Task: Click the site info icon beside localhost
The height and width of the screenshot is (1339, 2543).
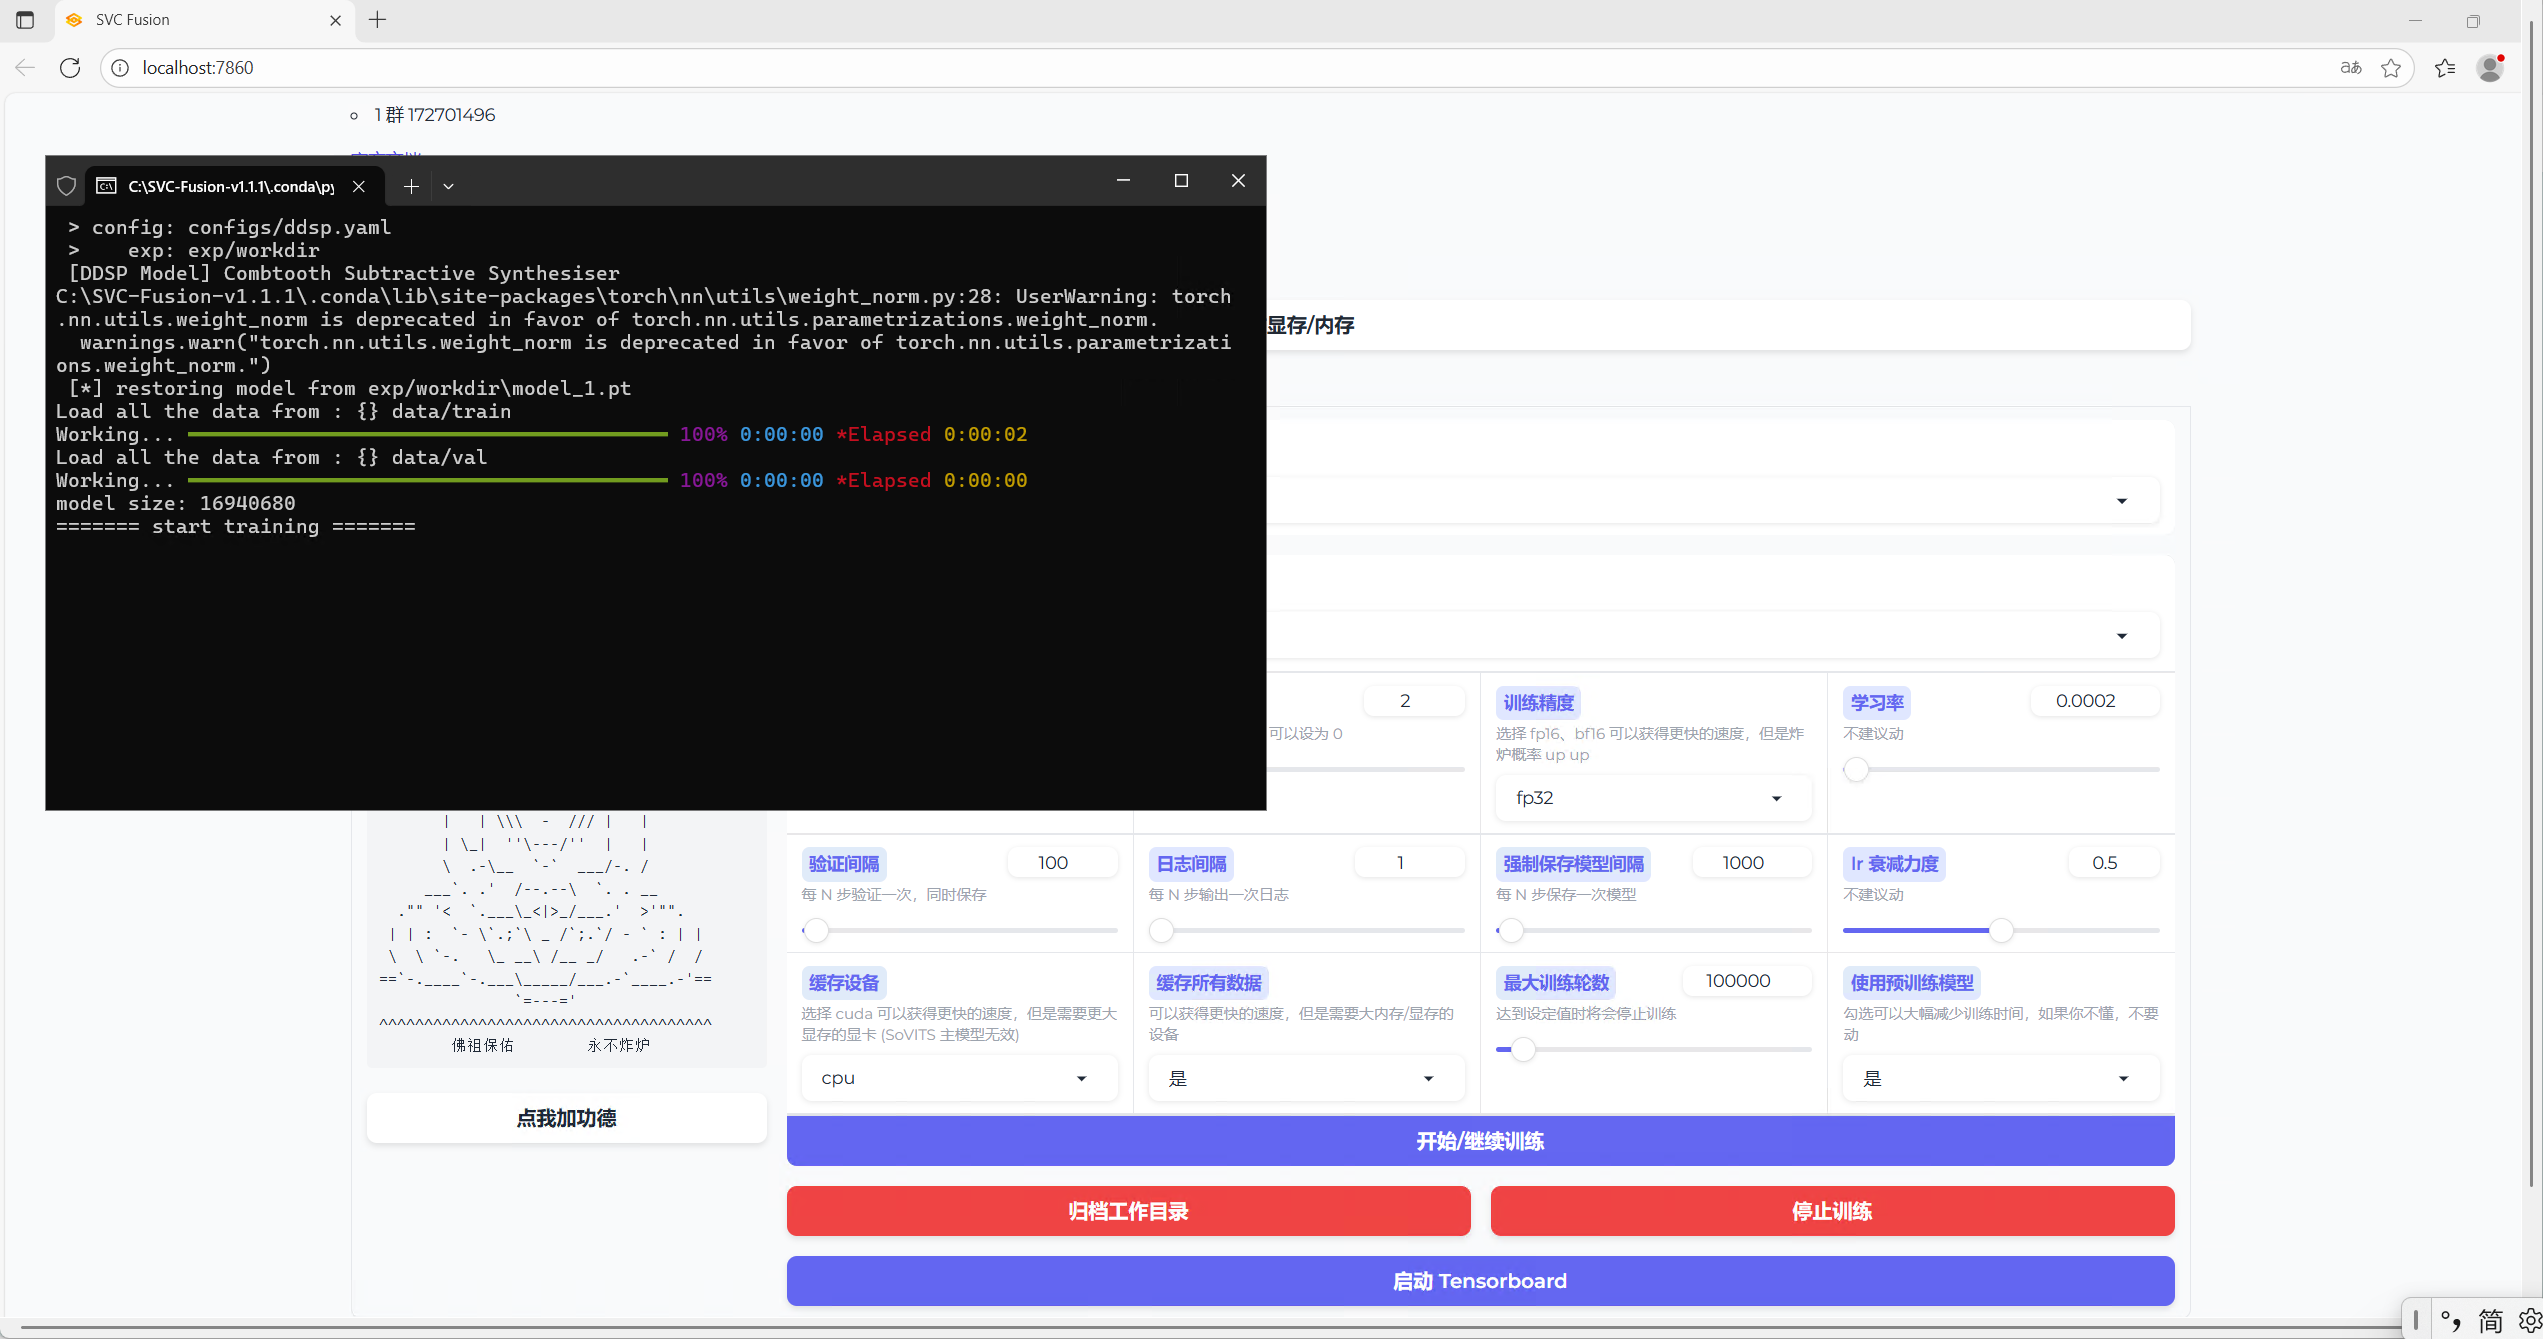Action: click(120, 67)
